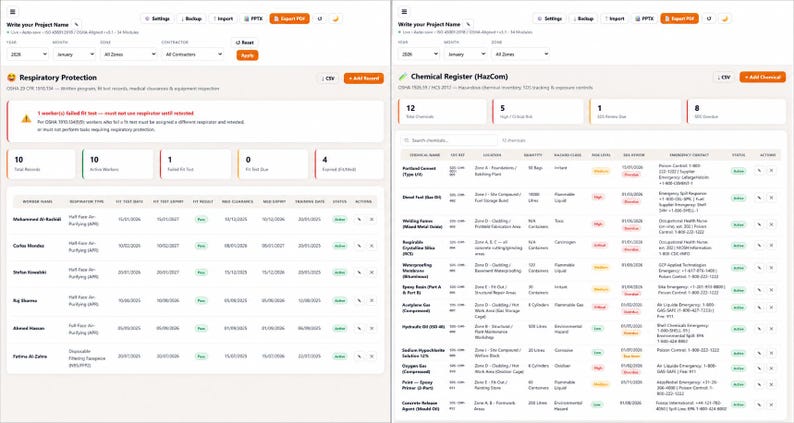Click Export PDF in left panel
The height and width of the screenshot is (423, 794).
[x=290, y=19]
